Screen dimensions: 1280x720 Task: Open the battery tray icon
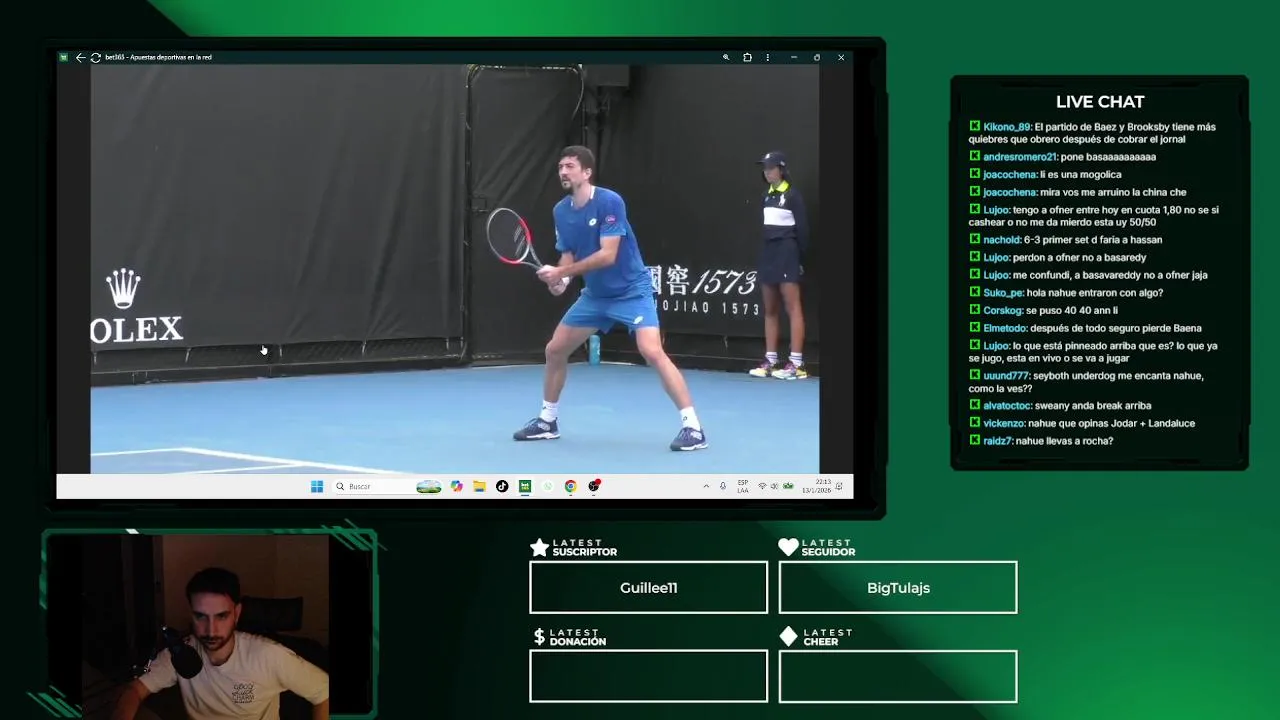(x=788, y=486)
